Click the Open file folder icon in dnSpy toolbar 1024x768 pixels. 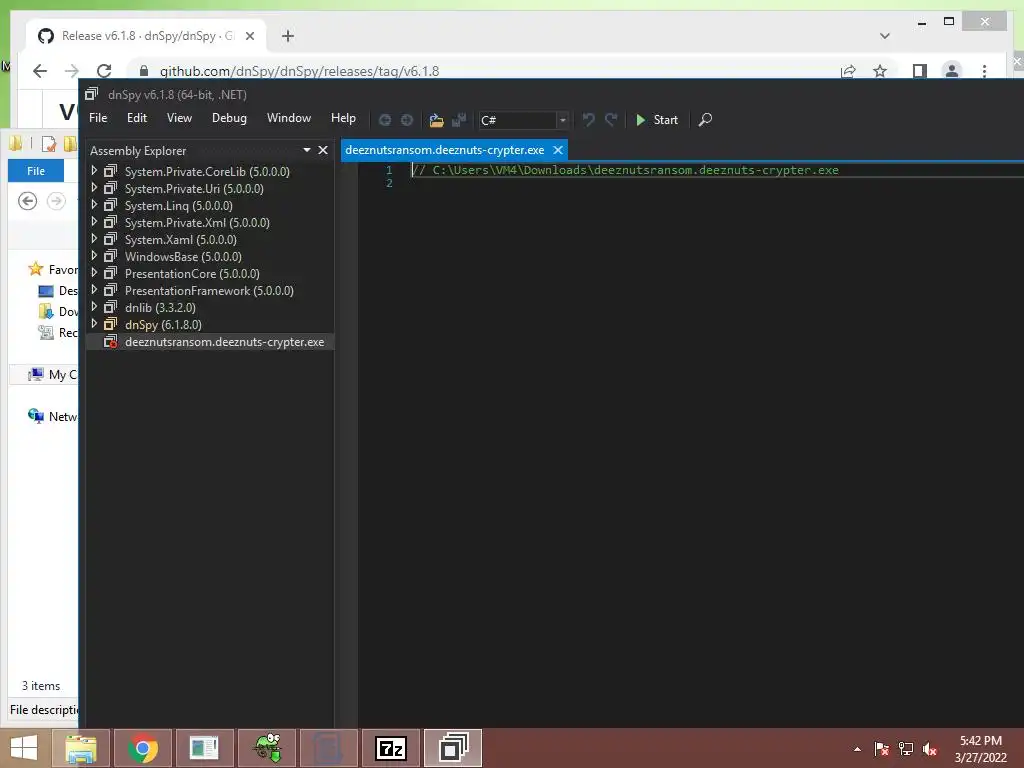436,120
